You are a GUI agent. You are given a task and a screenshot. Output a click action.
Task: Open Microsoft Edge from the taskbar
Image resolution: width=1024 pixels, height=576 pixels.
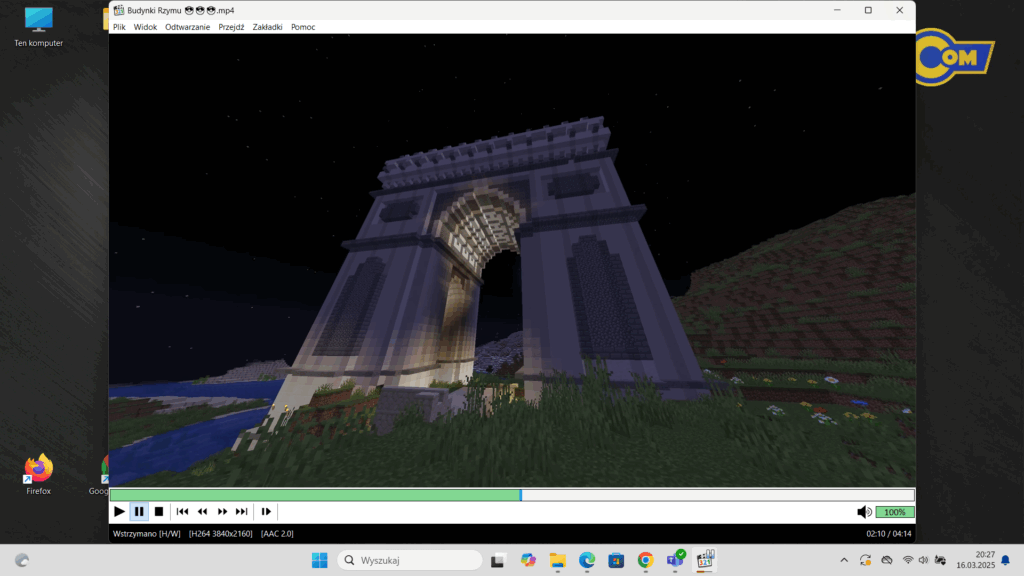coord(586,560)
